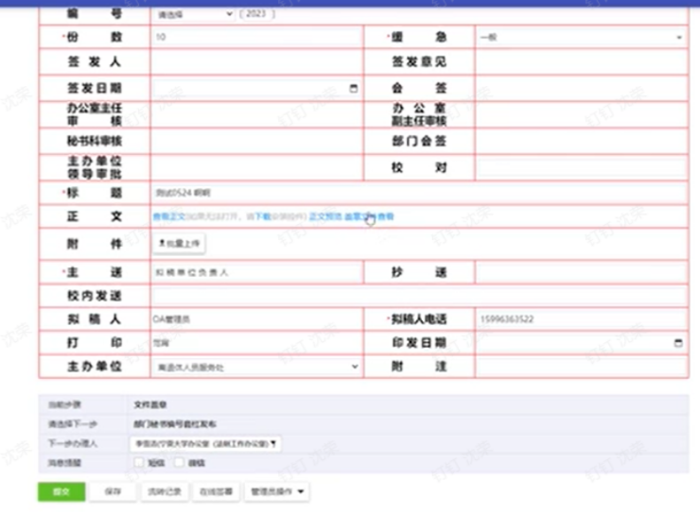
Task: Focus the 份数 copies input field
Action: coord(255,37)
